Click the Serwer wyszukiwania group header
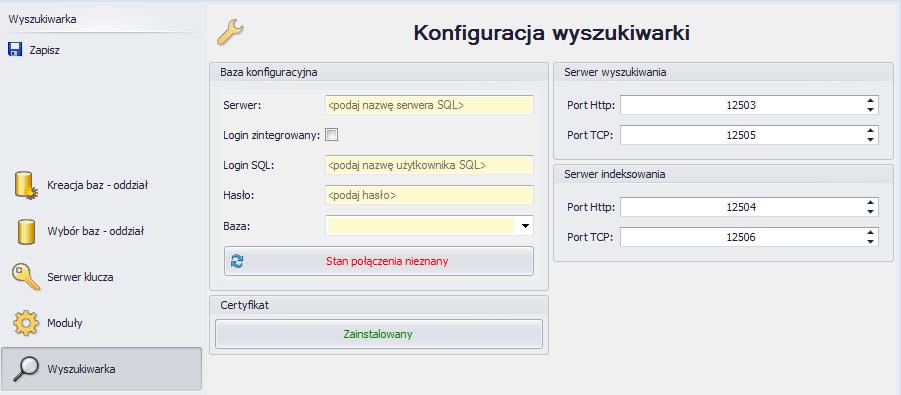Viewport: 901px width, 395px height. tap(615, 72)
